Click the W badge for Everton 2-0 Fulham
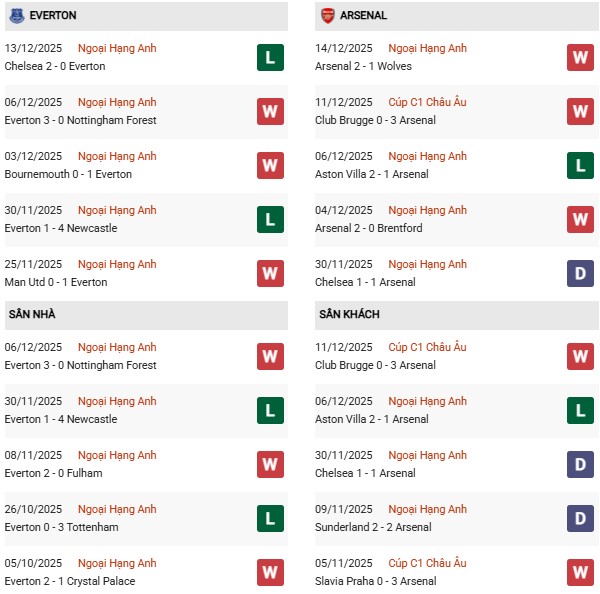Viewport: 600px width, 594px height. point(270,464)
